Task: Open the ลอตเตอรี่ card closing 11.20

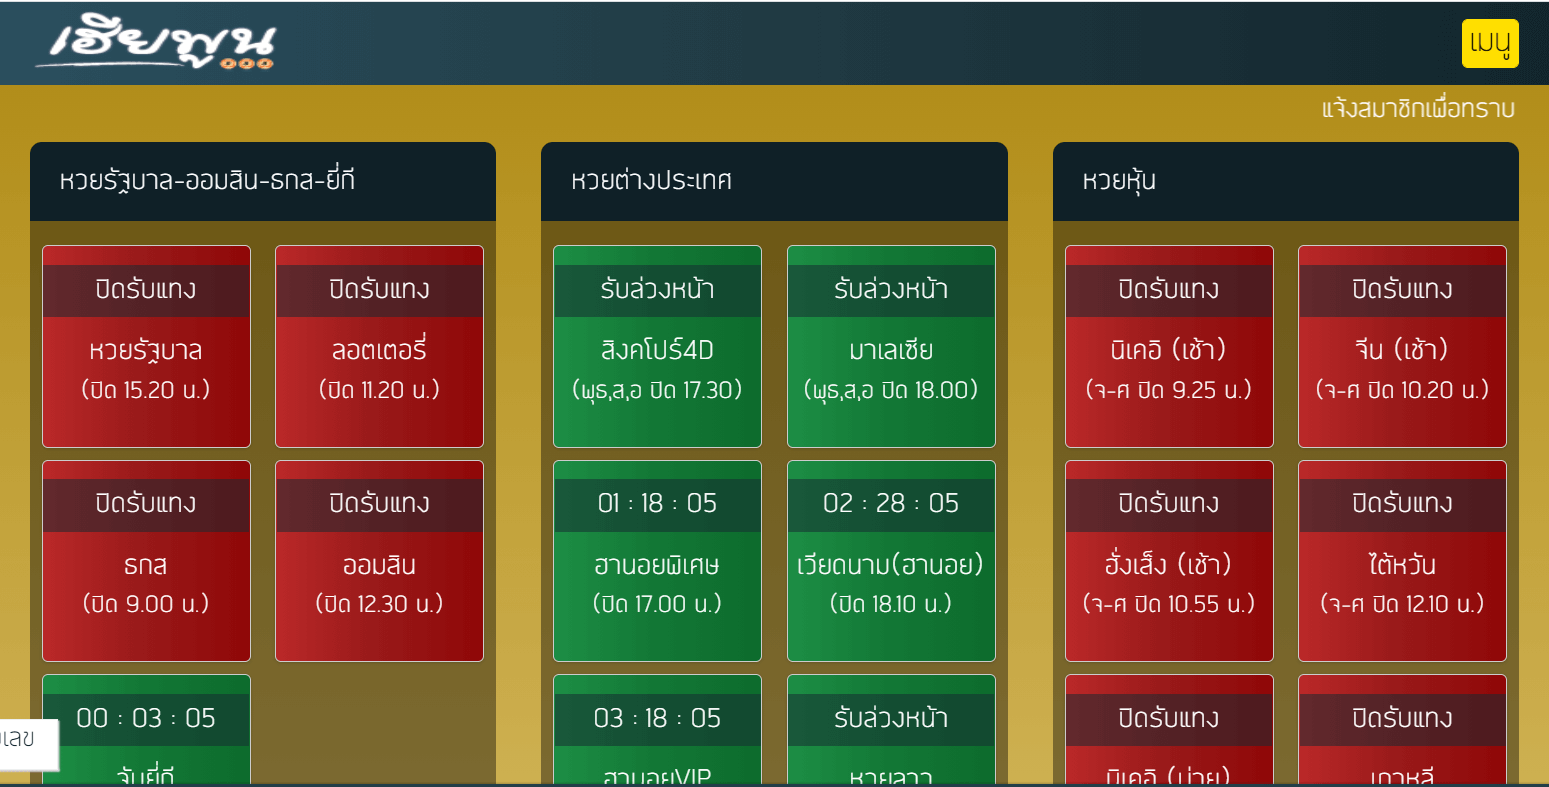Action: click(379, 346)
